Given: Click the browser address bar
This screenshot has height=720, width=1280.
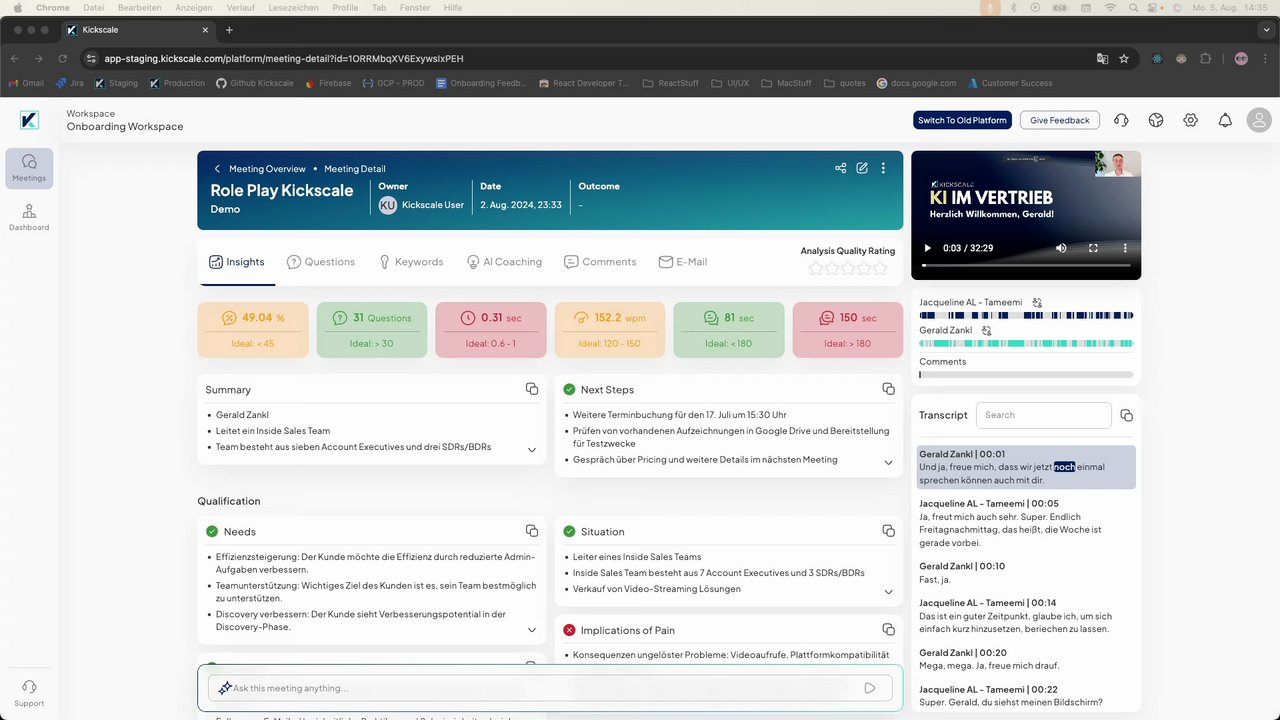Looking at the screenshot, I should [x=590, y=58].
